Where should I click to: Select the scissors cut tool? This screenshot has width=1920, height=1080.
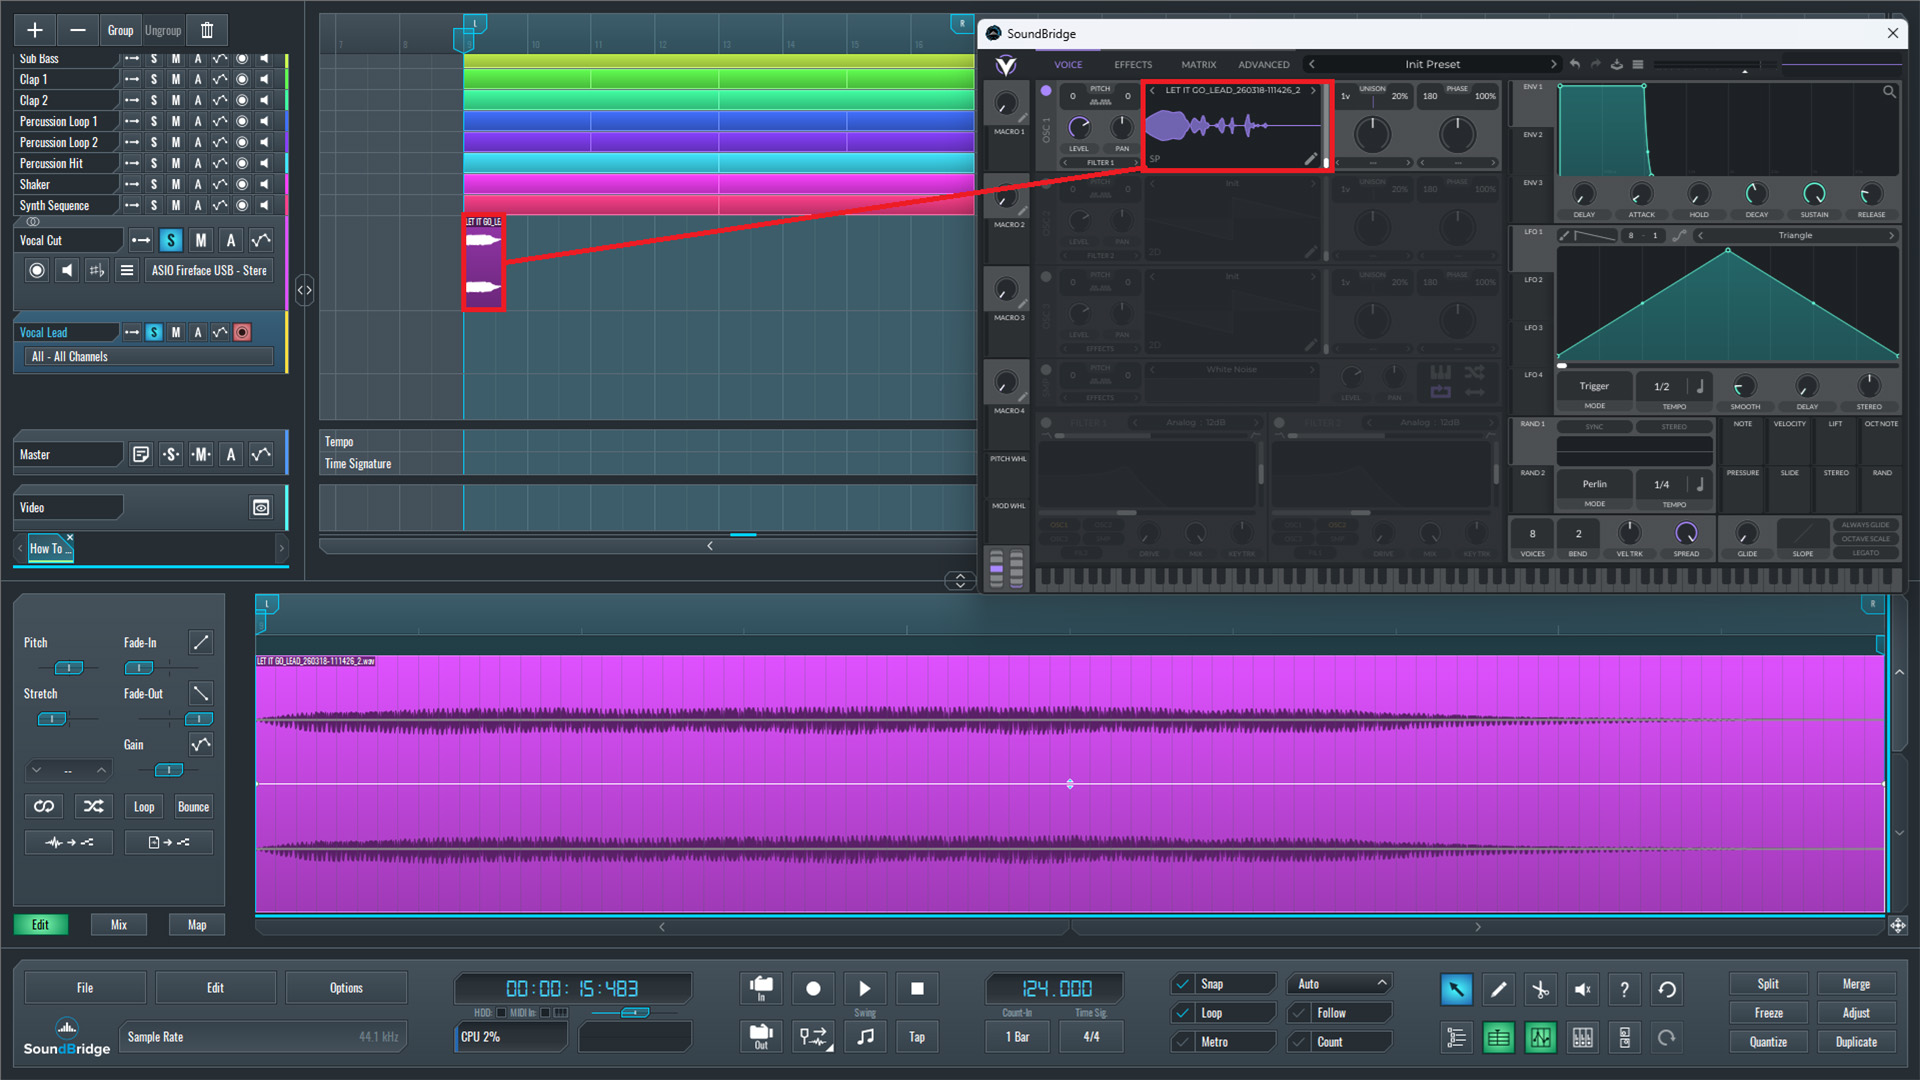pyautogui.click(x=1540, y=989)
